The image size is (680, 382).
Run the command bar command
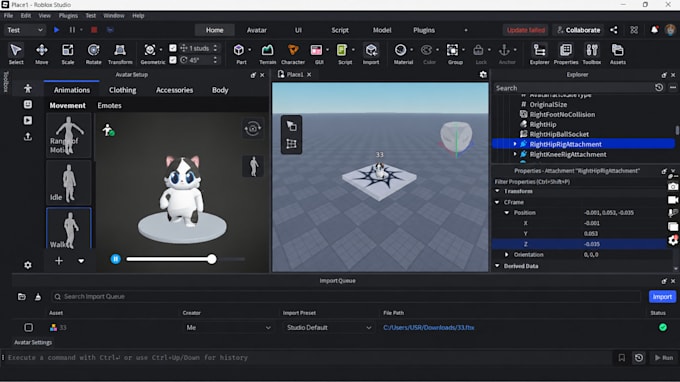point(664,358)
